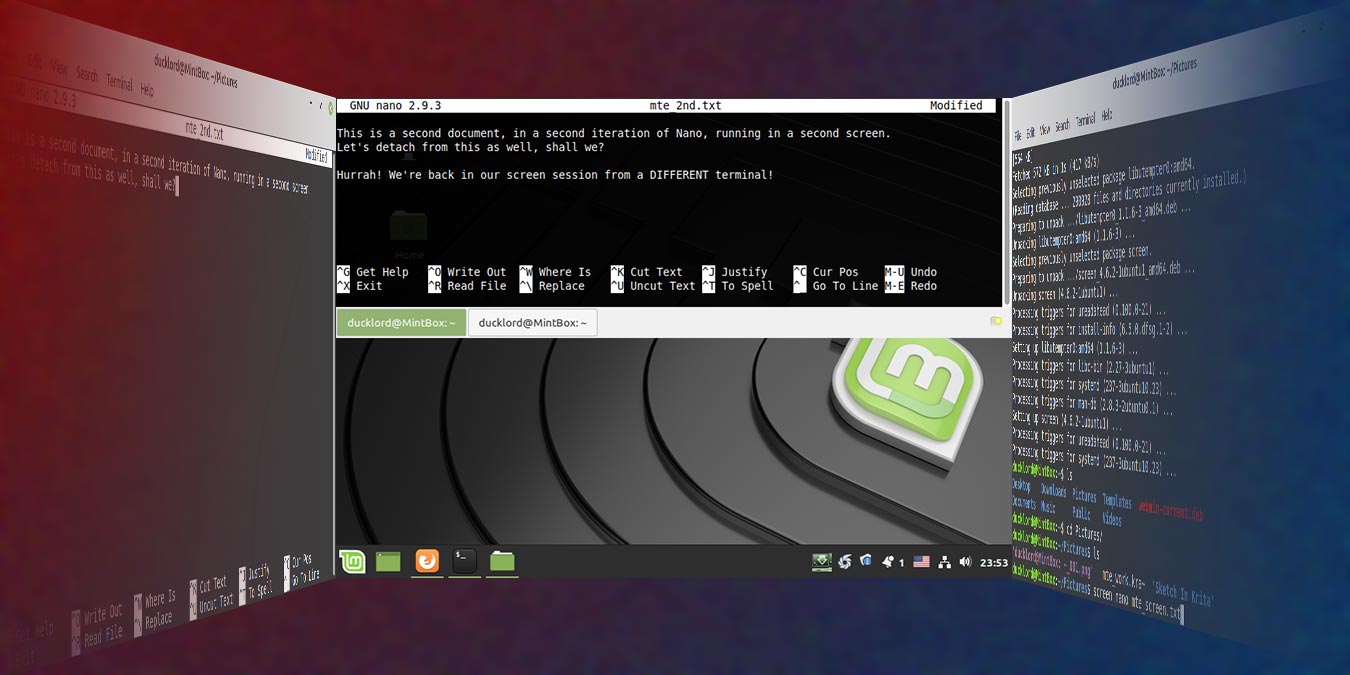
Task: Toggle keyboard layout via the US flag
Action: pos(921,561)
